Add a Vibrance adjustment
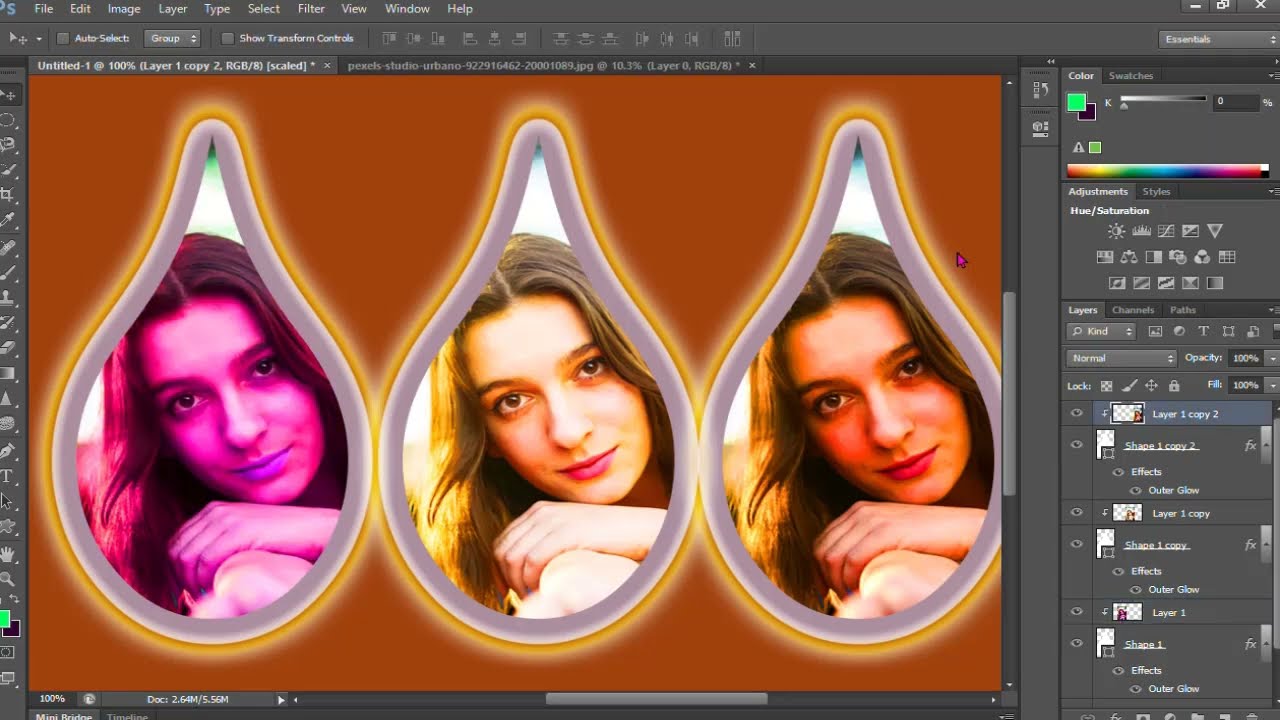 [x=1215, y=231]
